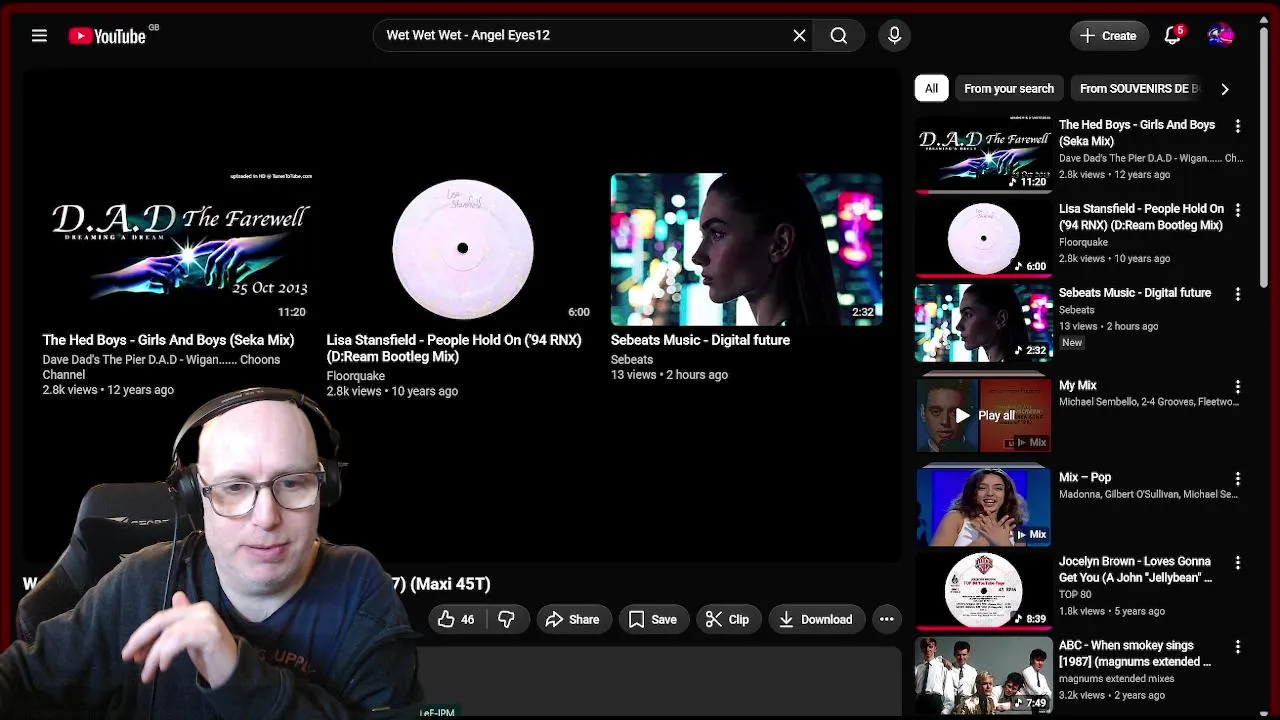Viewport: 1280px width, 720px height.
Task: Open options for Mix – Pop
Action: tap(1237, 478)
